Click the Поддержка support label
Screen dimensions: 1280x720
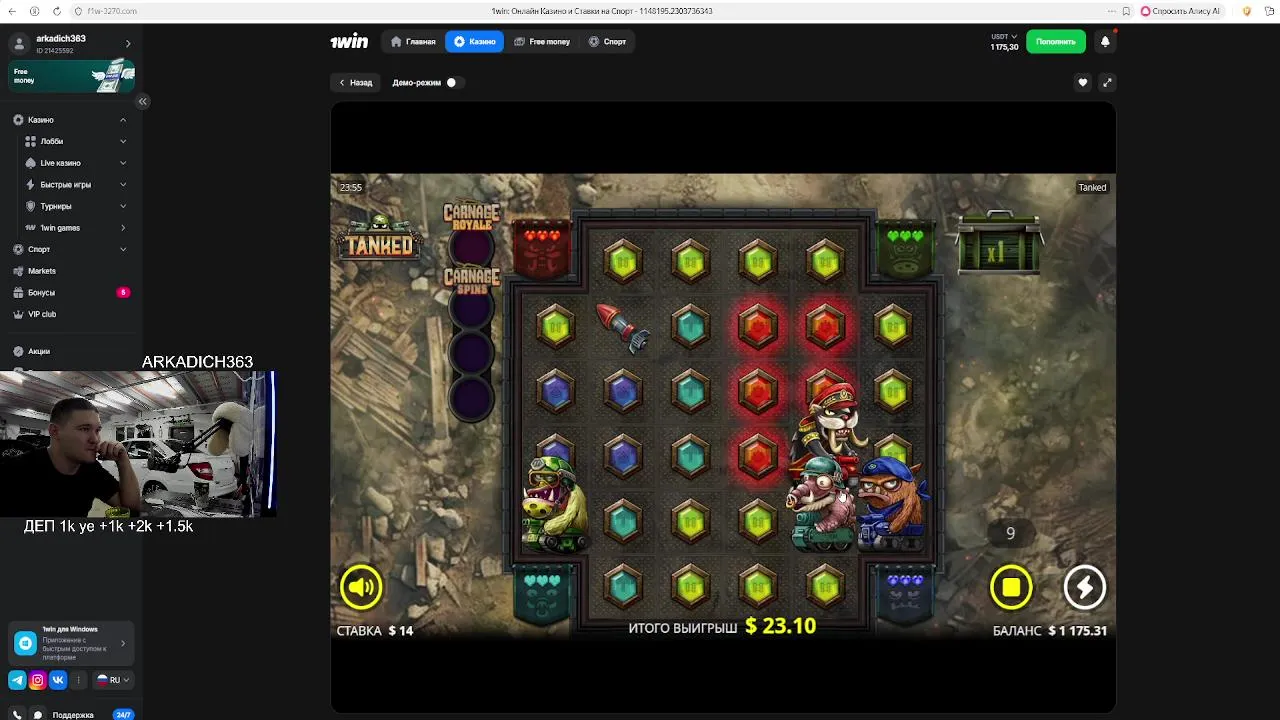[x=73, y=715]
